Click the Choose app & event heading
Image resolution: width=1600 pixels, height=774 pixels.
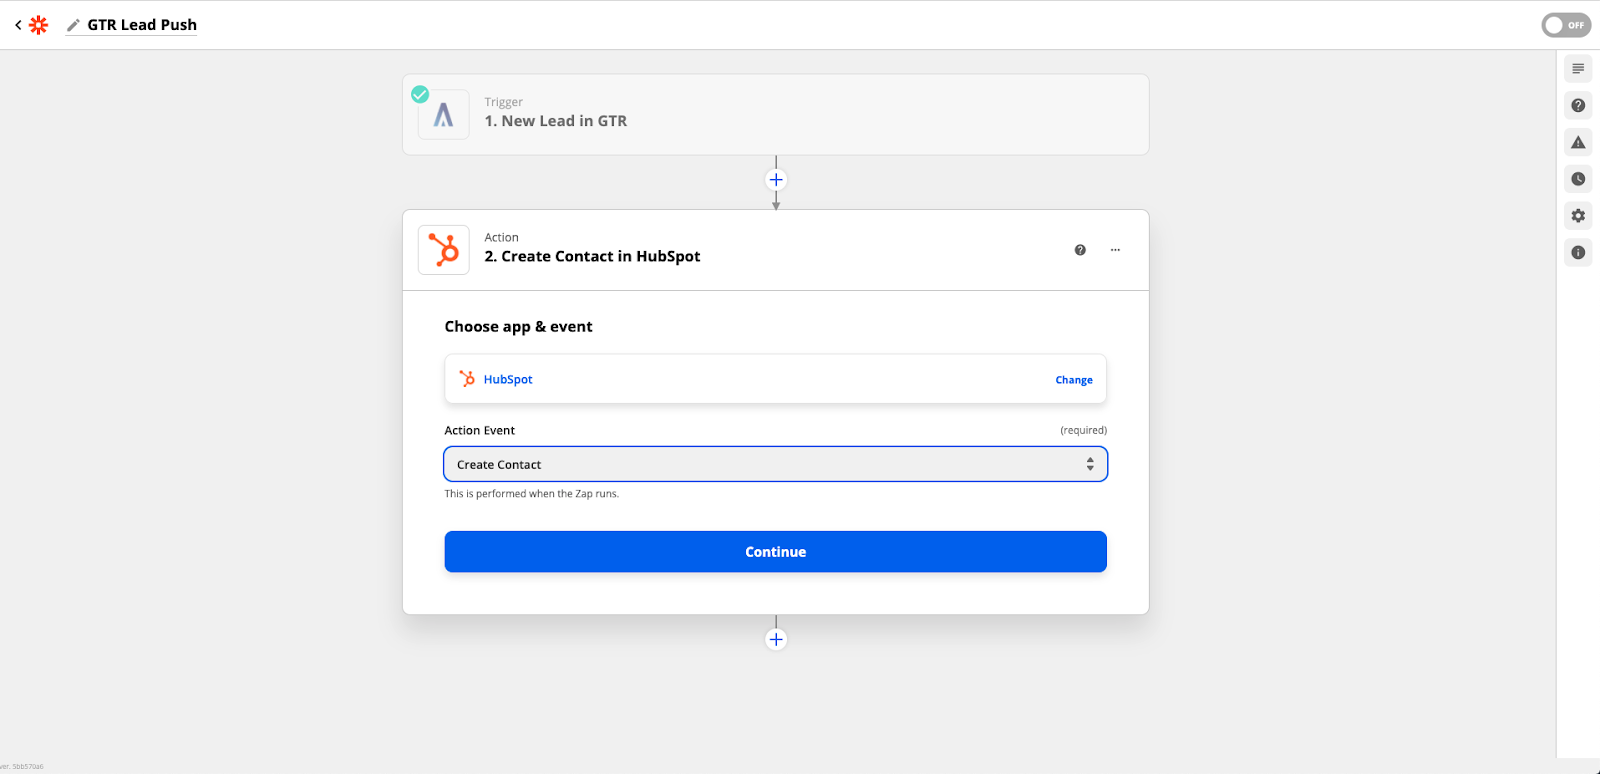coord(518,327)
